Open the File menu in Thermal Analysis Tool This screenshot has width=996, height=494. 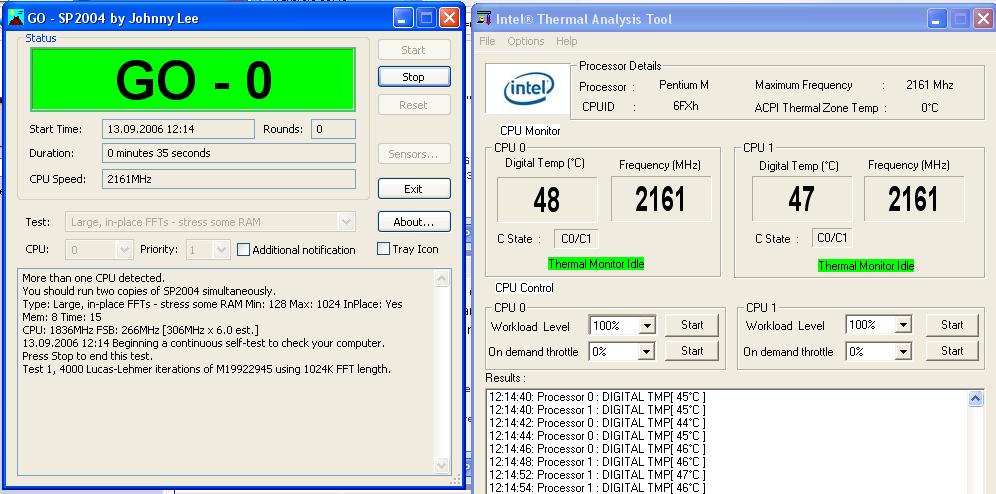(x=487, y=41)
